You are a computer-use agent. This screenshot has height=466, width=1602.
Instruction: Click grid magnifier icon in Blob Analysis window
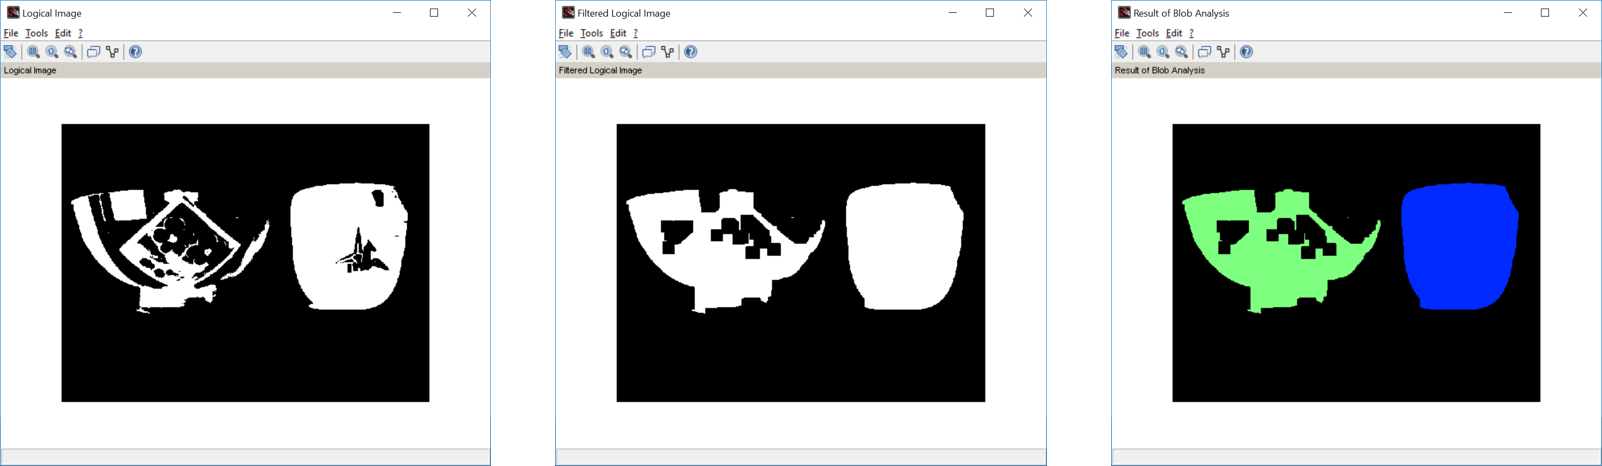click(1144, 52)
